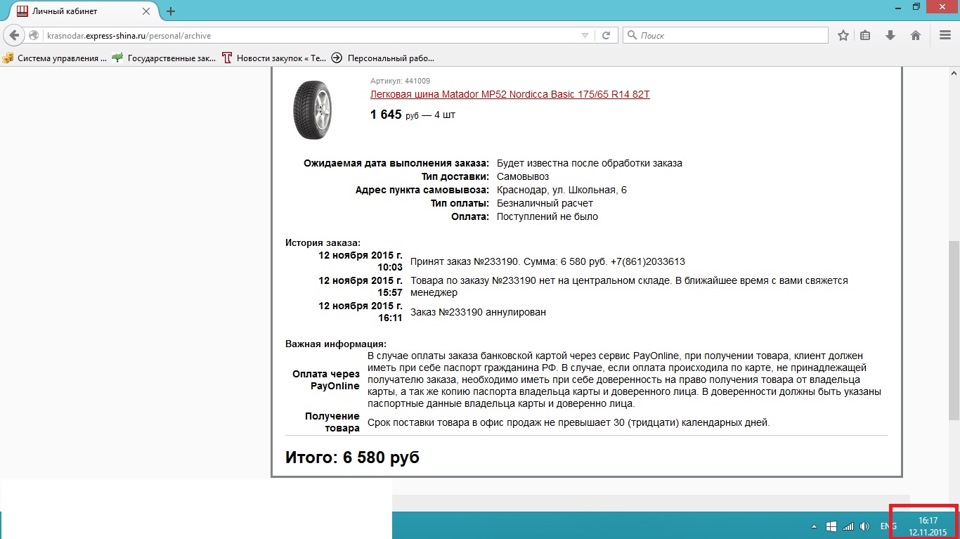The width and height of the screenshot is (960, 539).
Task: Open Matador MP52 Nordicca Basic tire link
Action: click(509, 94)
